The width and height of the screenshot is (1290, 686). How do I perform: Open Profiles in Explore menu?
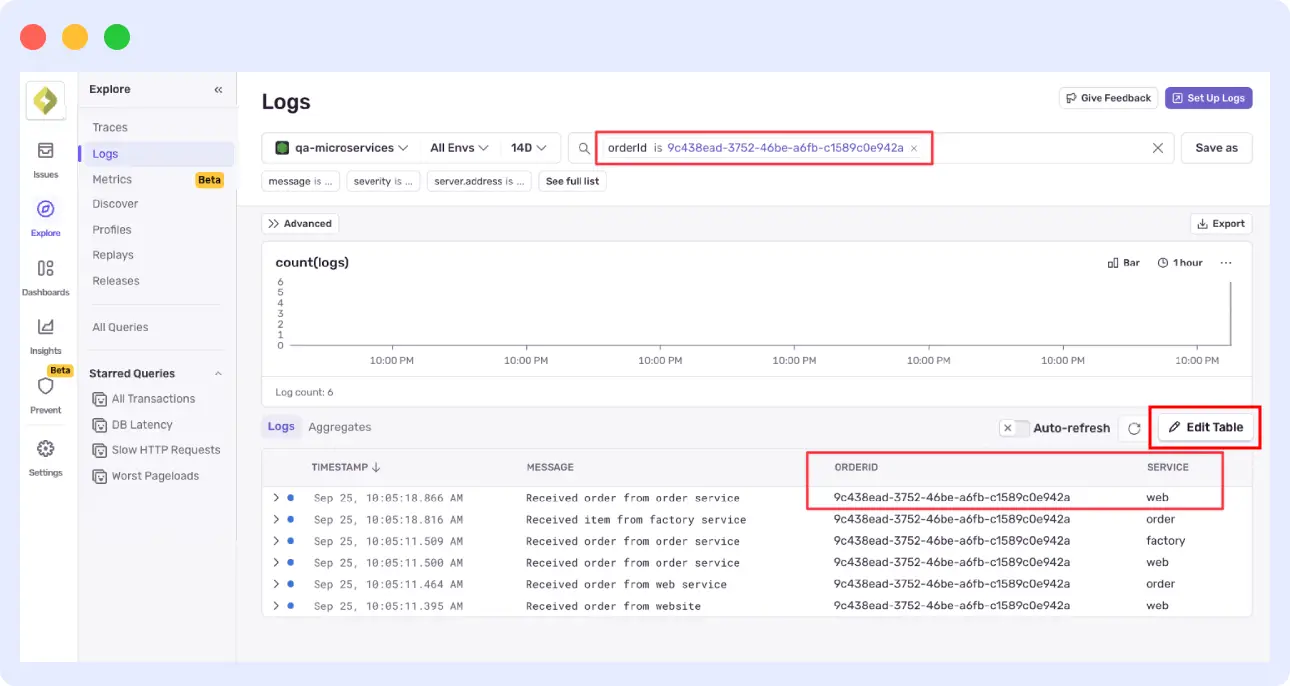click(112, 230)
